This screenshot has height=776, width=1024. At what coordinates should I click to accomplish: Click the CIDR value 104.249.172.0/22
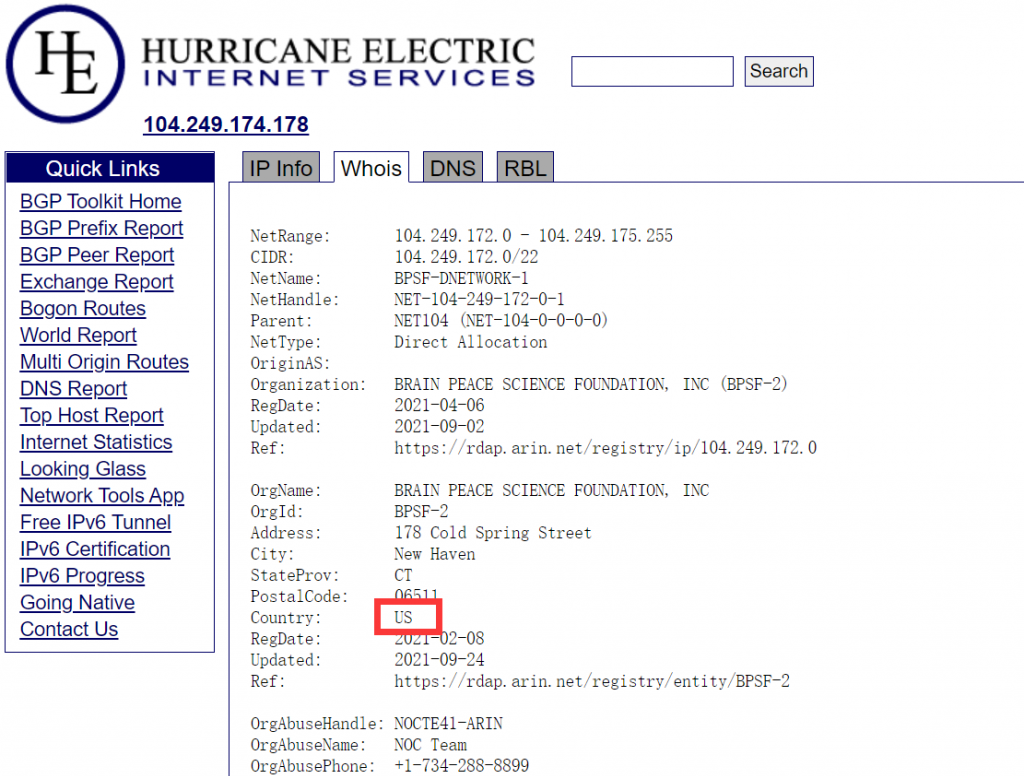pos(466,257)
